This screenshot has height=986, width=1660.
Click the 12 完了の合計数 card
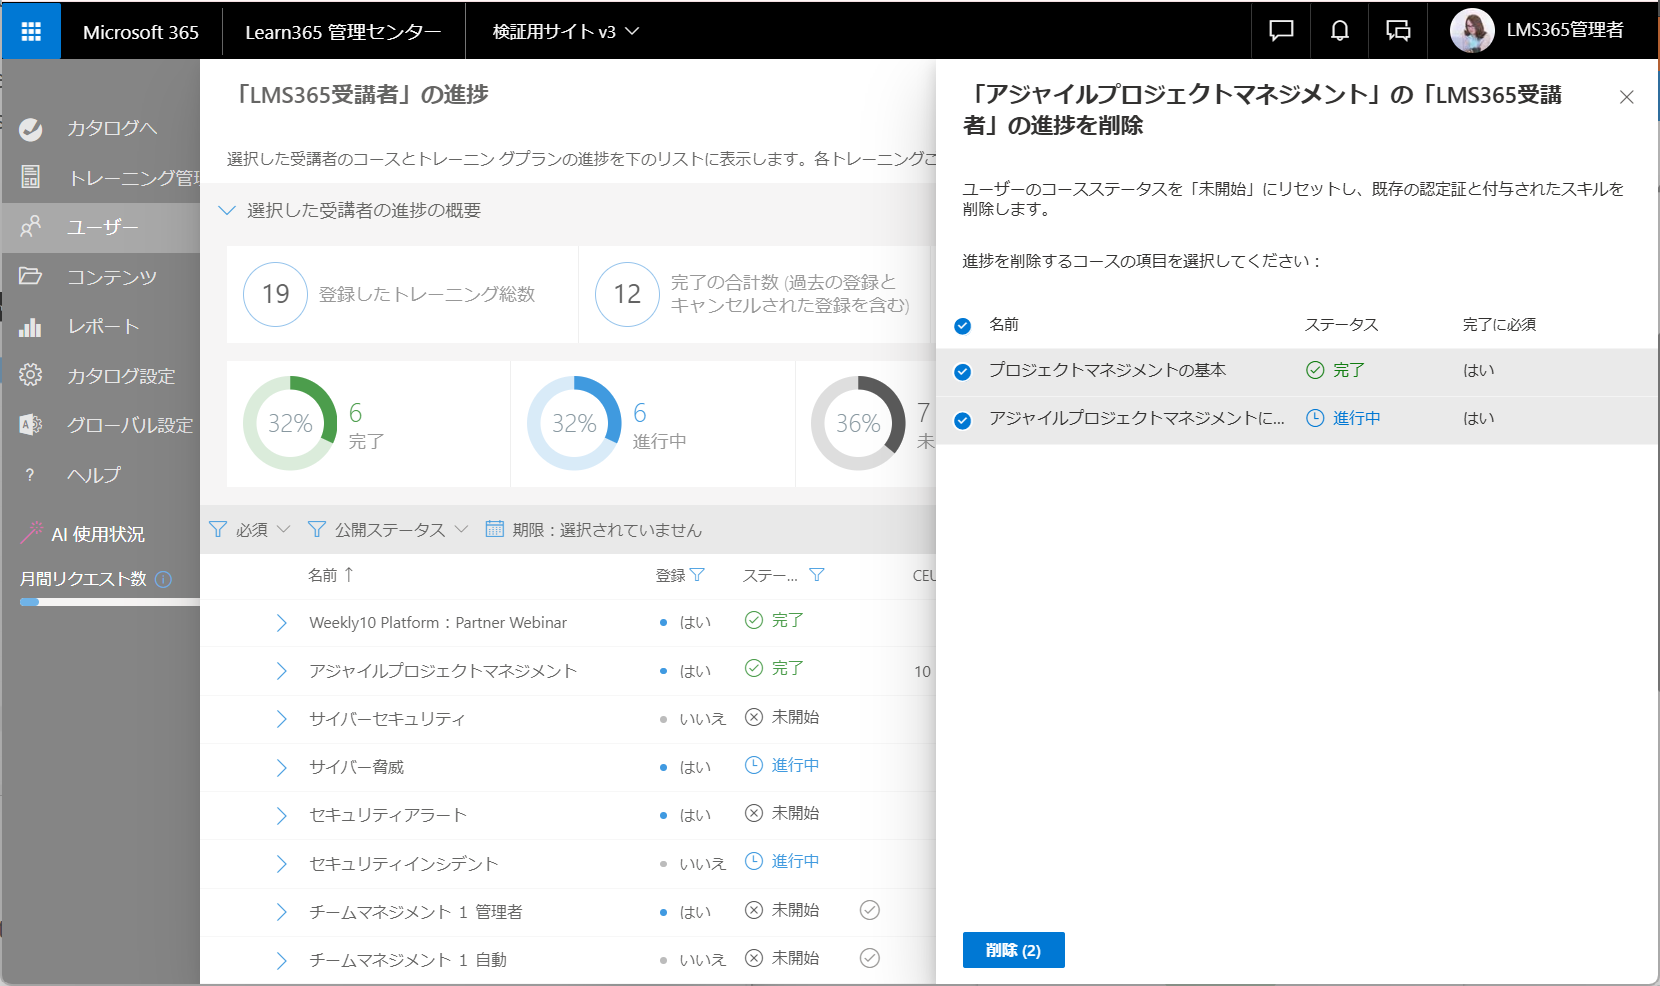pyautogui.click(x=755, y=294)
